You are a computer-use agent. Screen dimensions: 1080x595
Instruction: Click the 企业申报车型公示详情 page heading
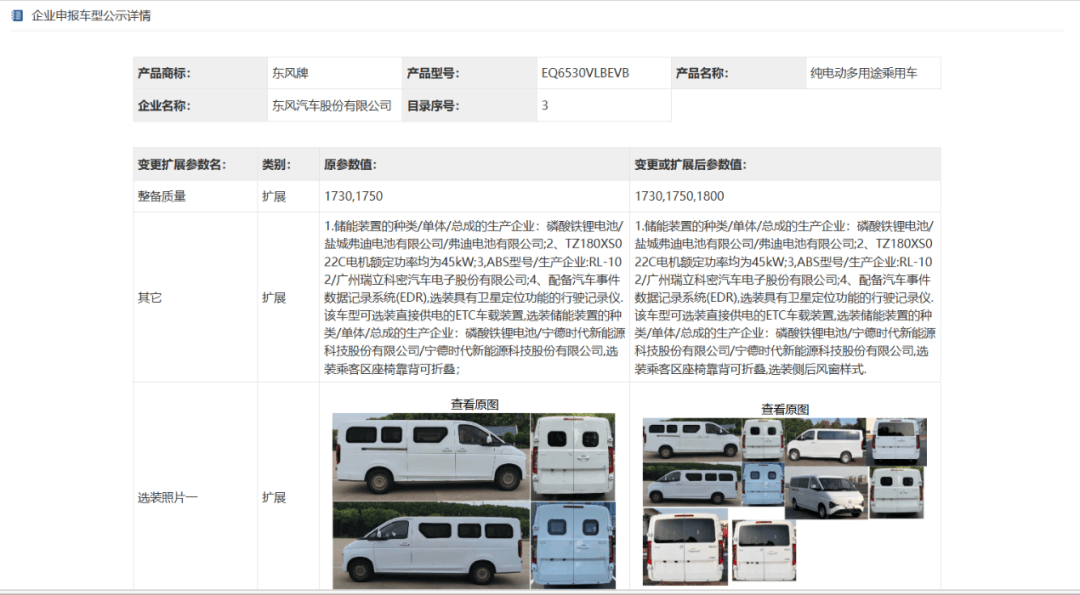pyautogui.click(x=92, y=16)
